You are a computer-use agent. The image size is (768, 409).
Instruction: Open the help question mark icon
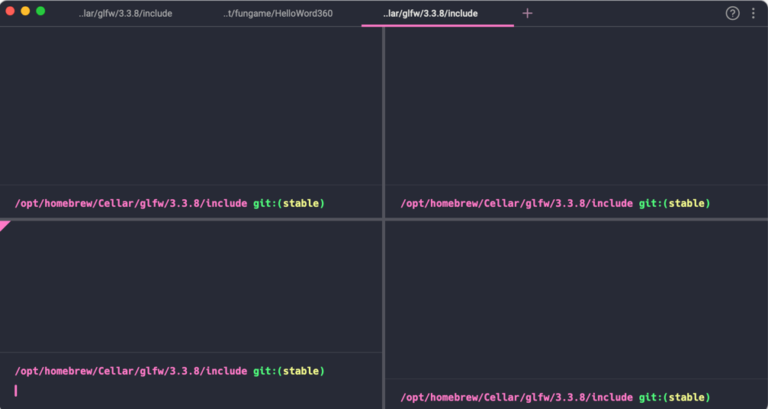tap(732, 13)
